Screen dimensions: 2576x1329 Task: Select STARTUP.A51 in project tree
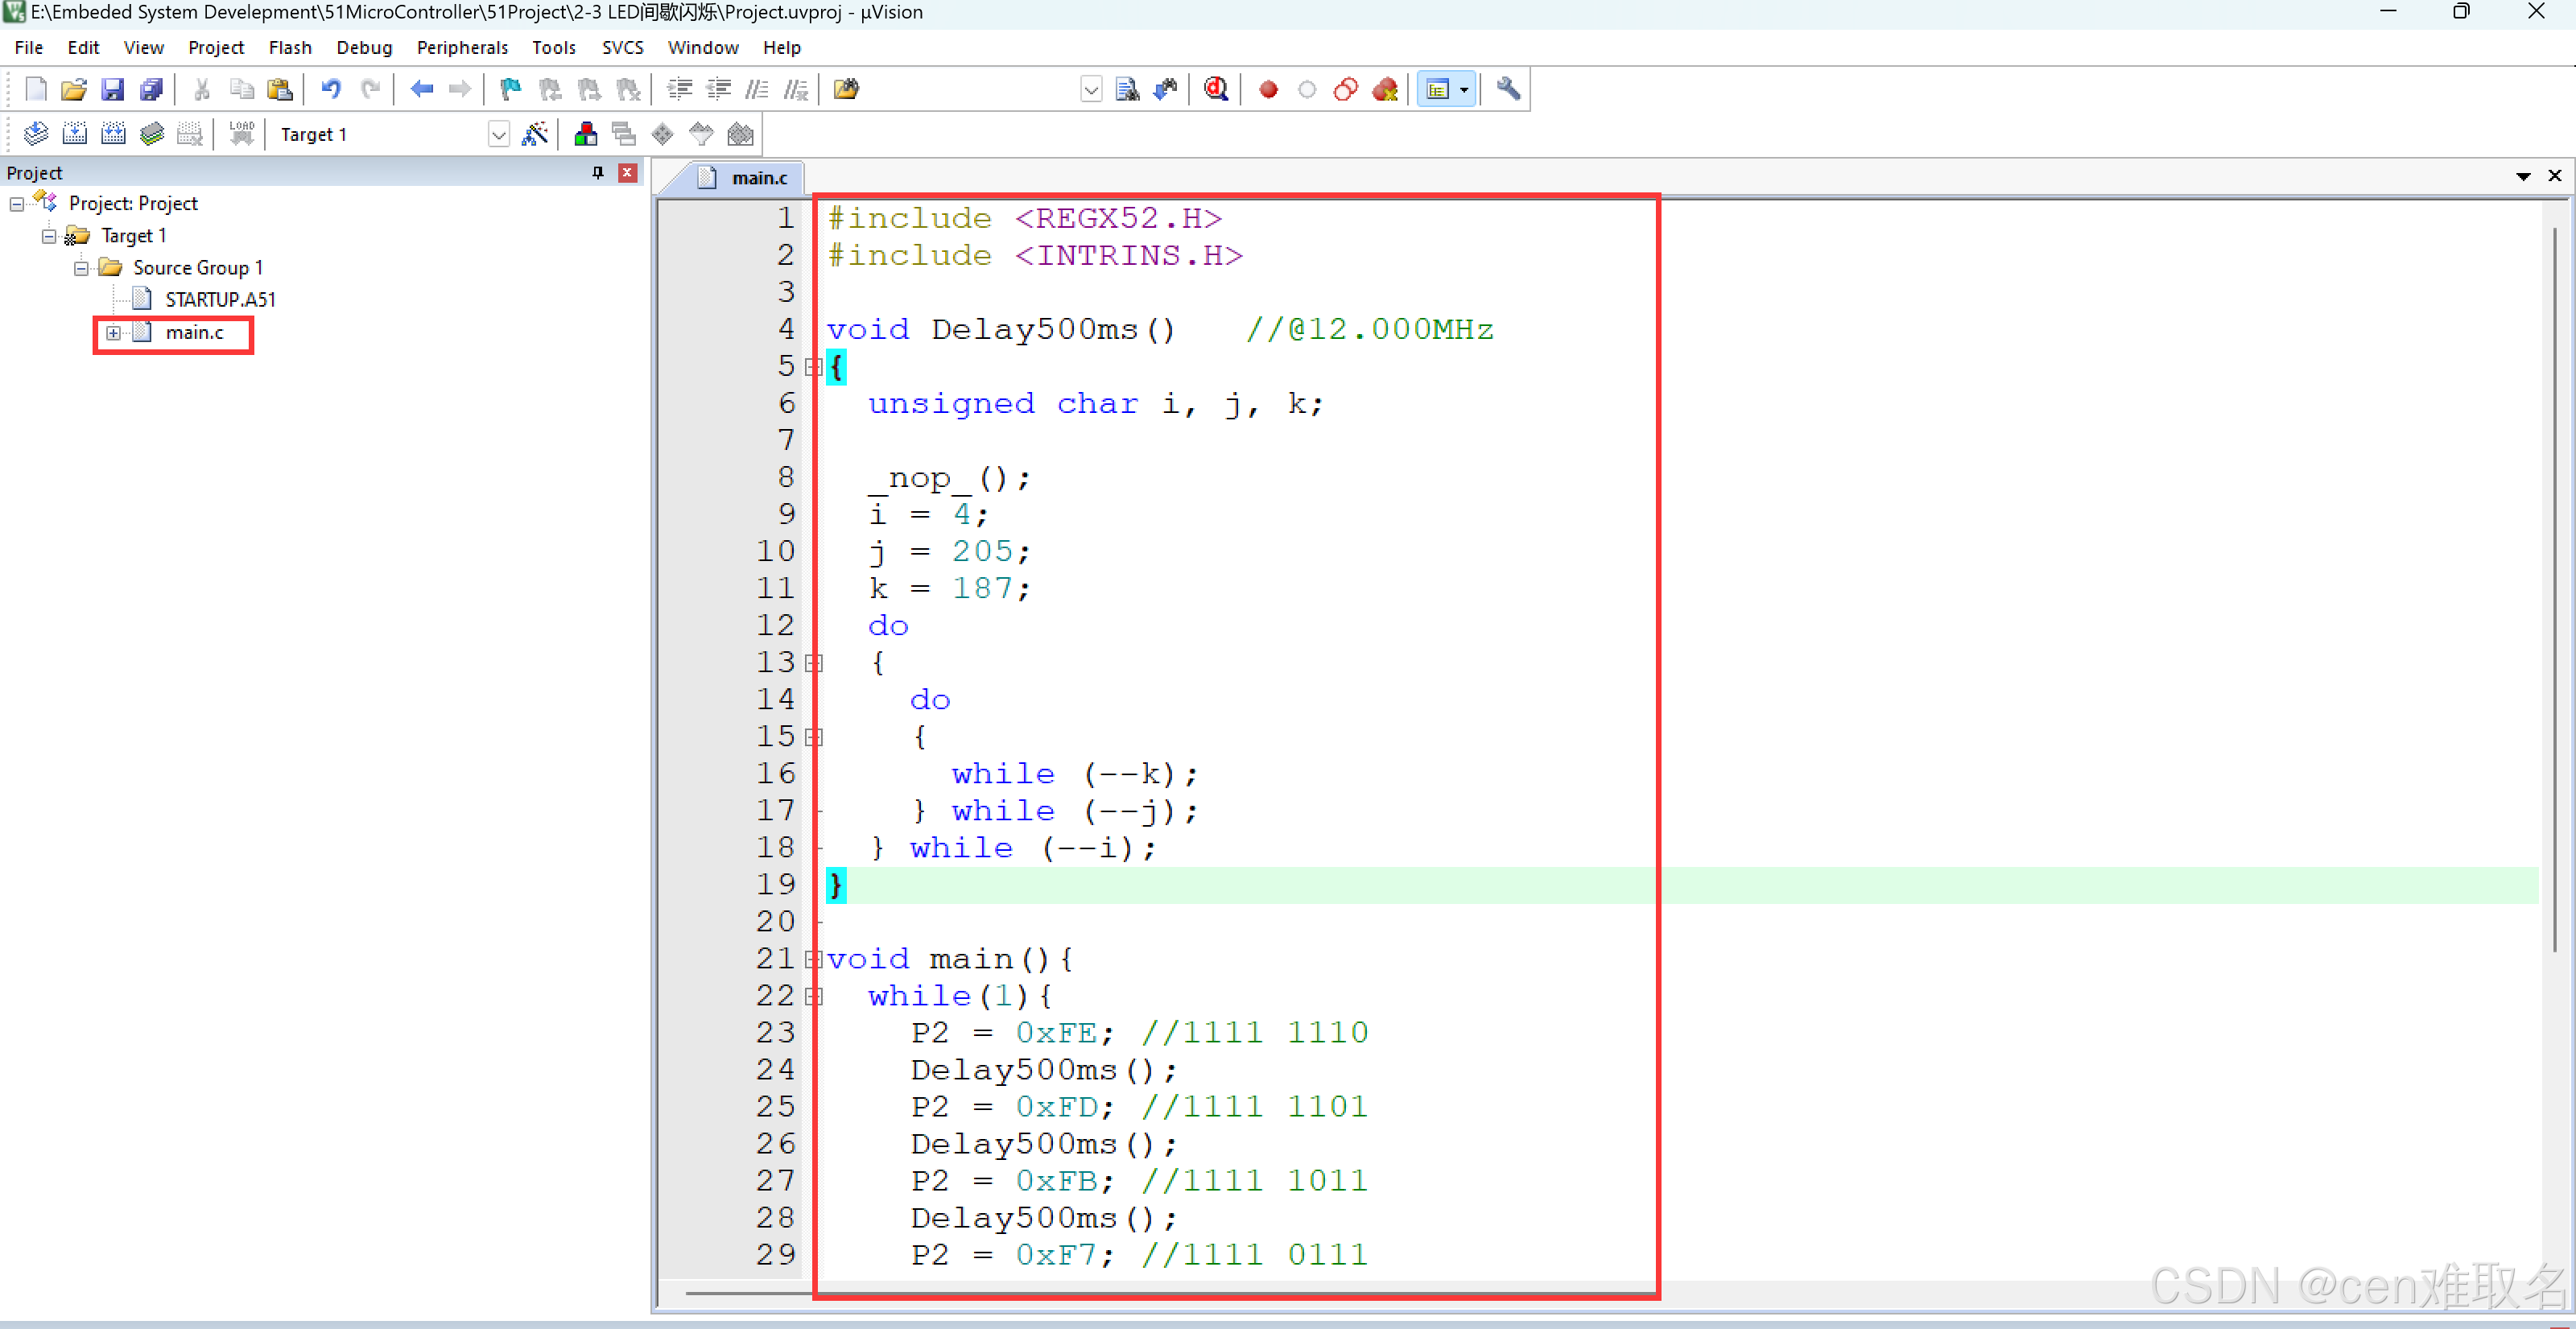coord(220,300)
